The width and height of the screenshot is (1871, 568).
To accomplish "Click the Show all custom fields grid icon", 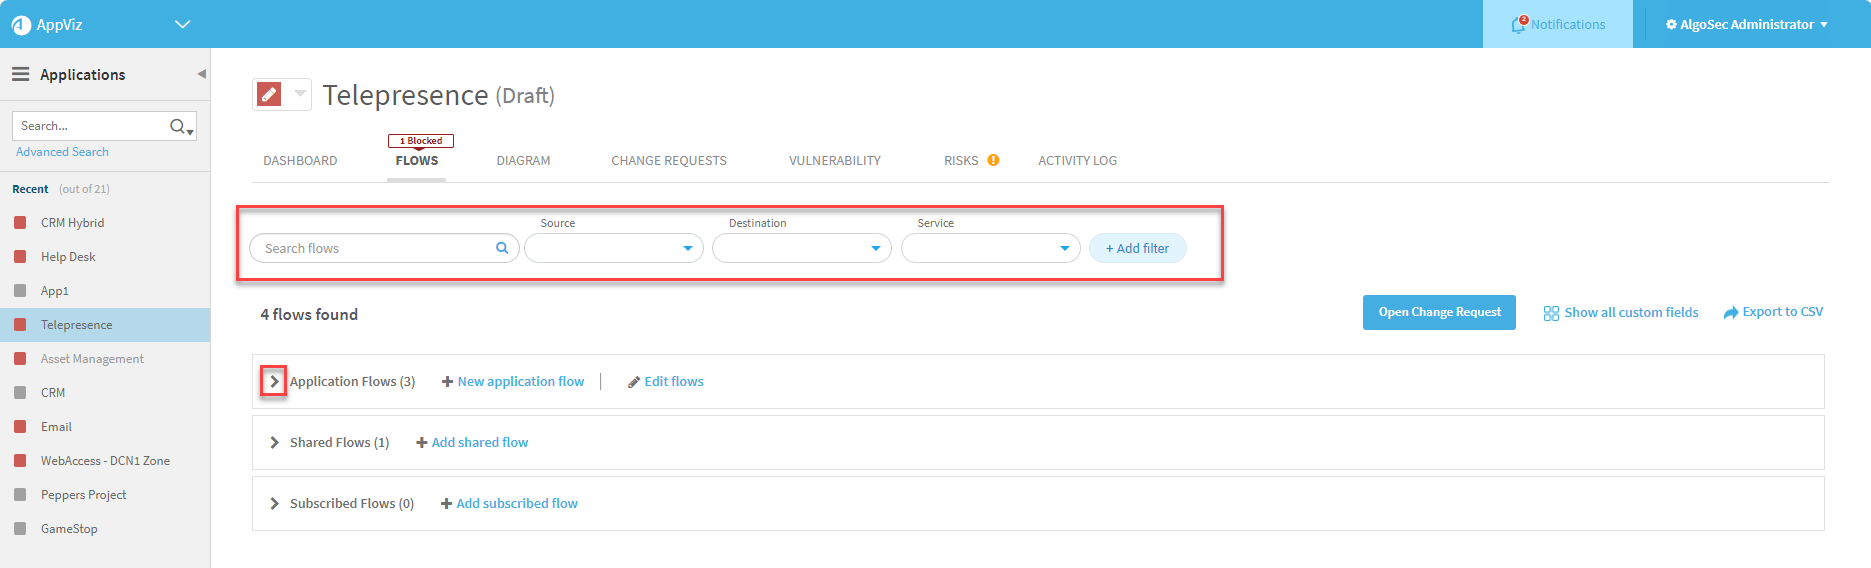I will [1551, 313].
